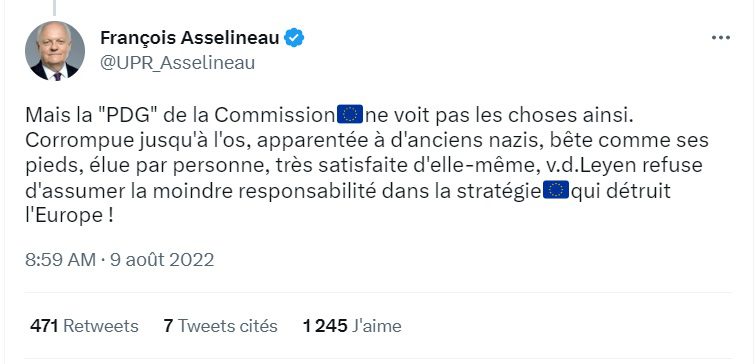Viewport: 756px width, 364px height.
Task: Click the 9 août 2022 date
Action: click(x=162, y=260)
